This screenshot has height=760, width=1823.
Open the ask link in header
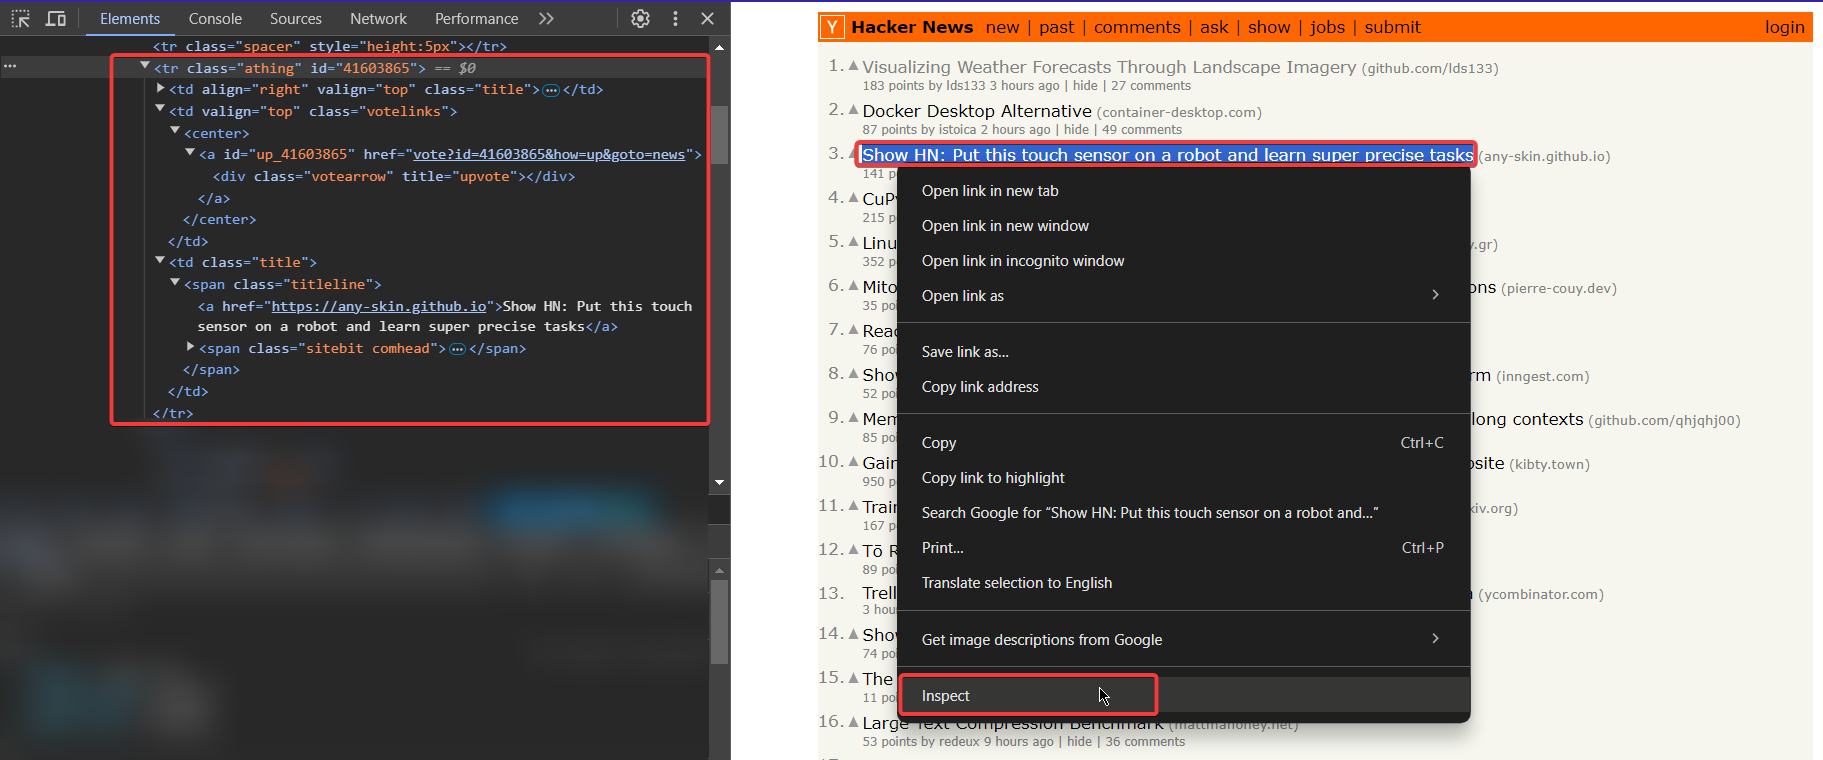(x=1214, y=27)
